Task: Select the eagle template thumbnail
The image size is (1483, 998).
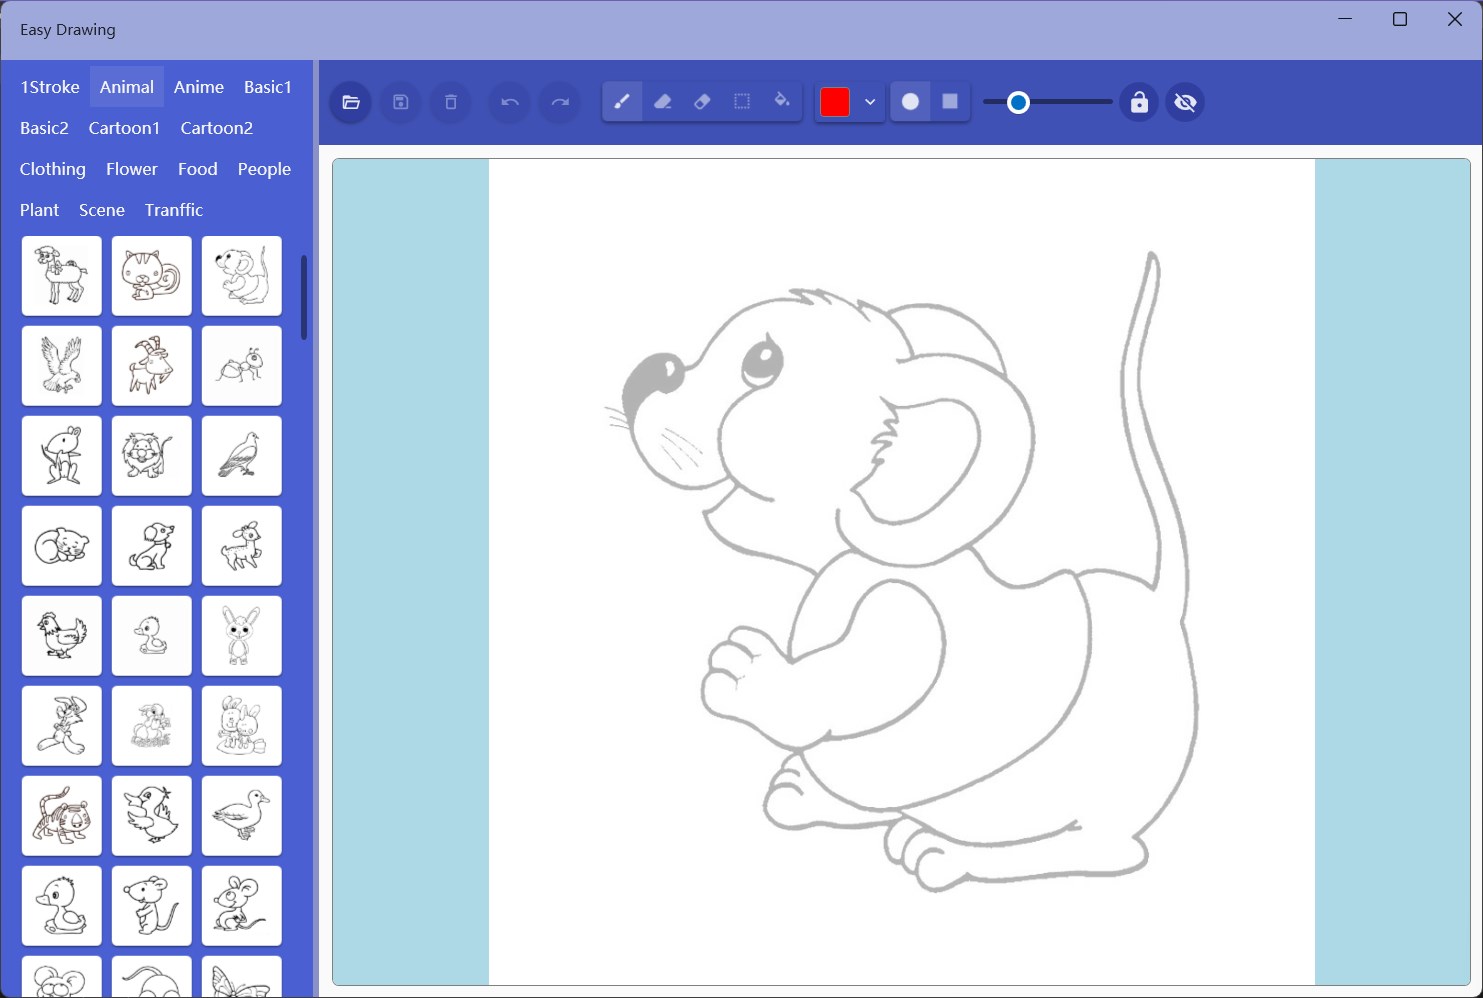Action: (61, 365)
